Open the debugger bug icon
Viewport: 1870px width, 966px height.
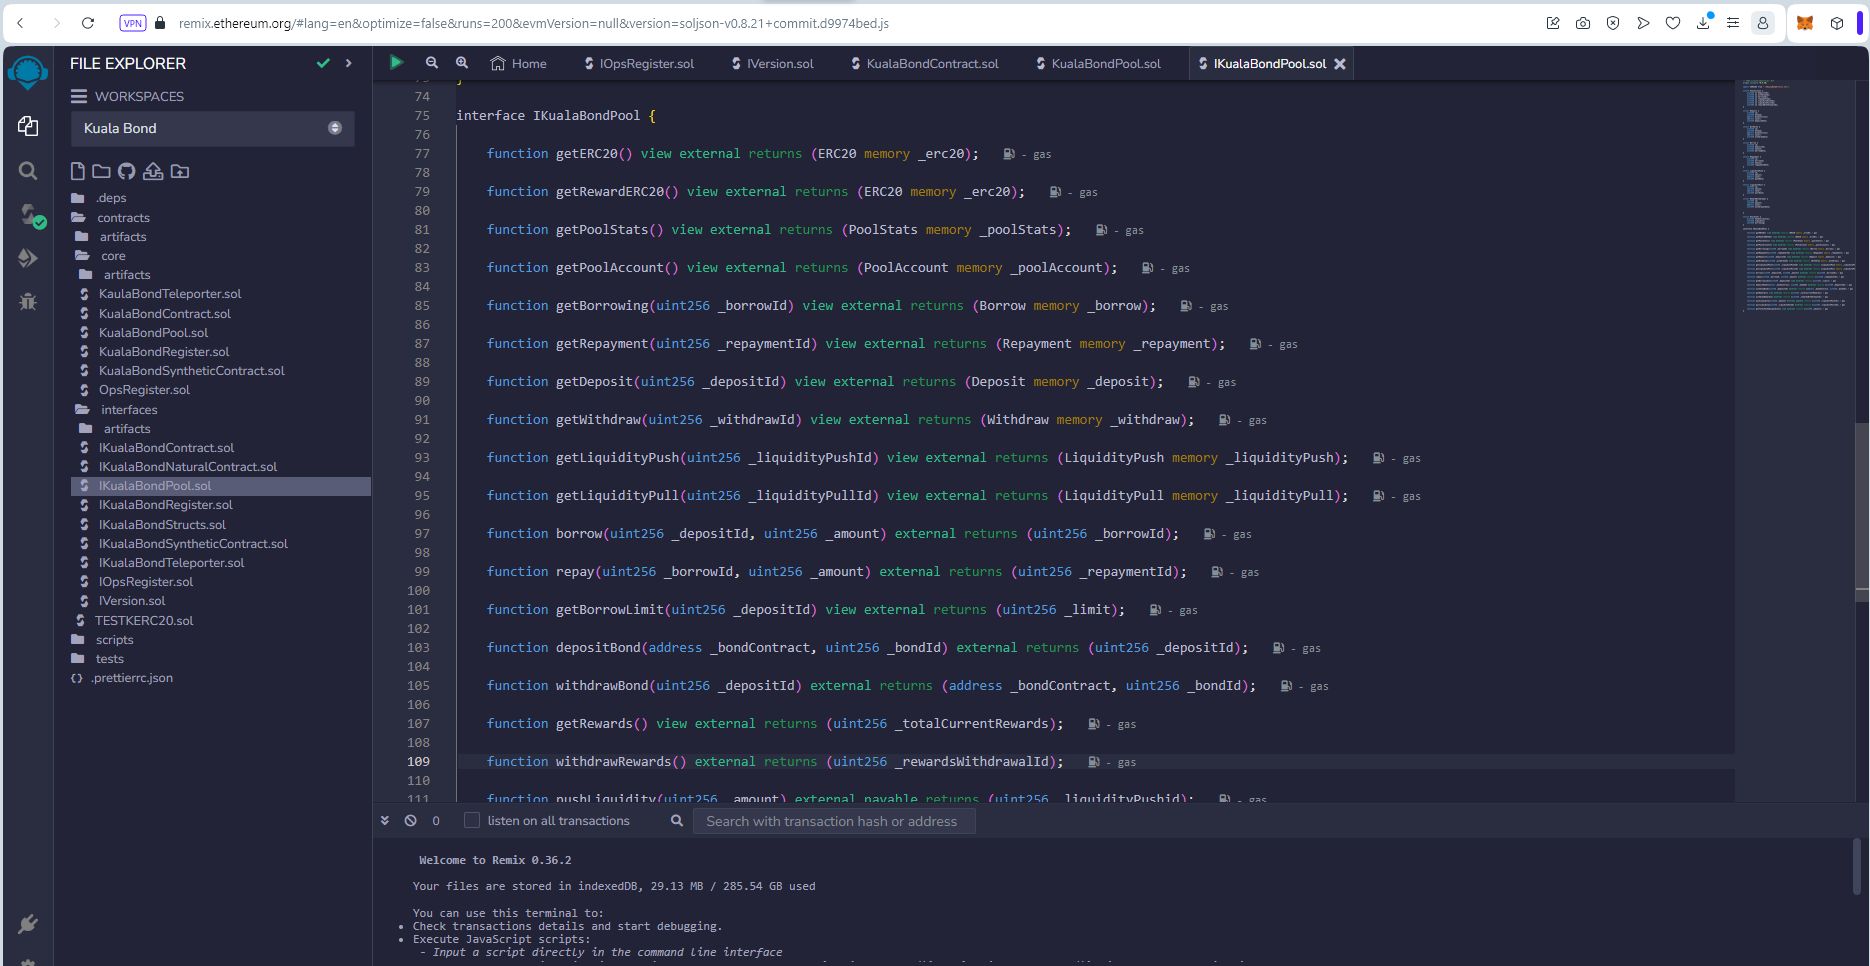click(28, 301)
